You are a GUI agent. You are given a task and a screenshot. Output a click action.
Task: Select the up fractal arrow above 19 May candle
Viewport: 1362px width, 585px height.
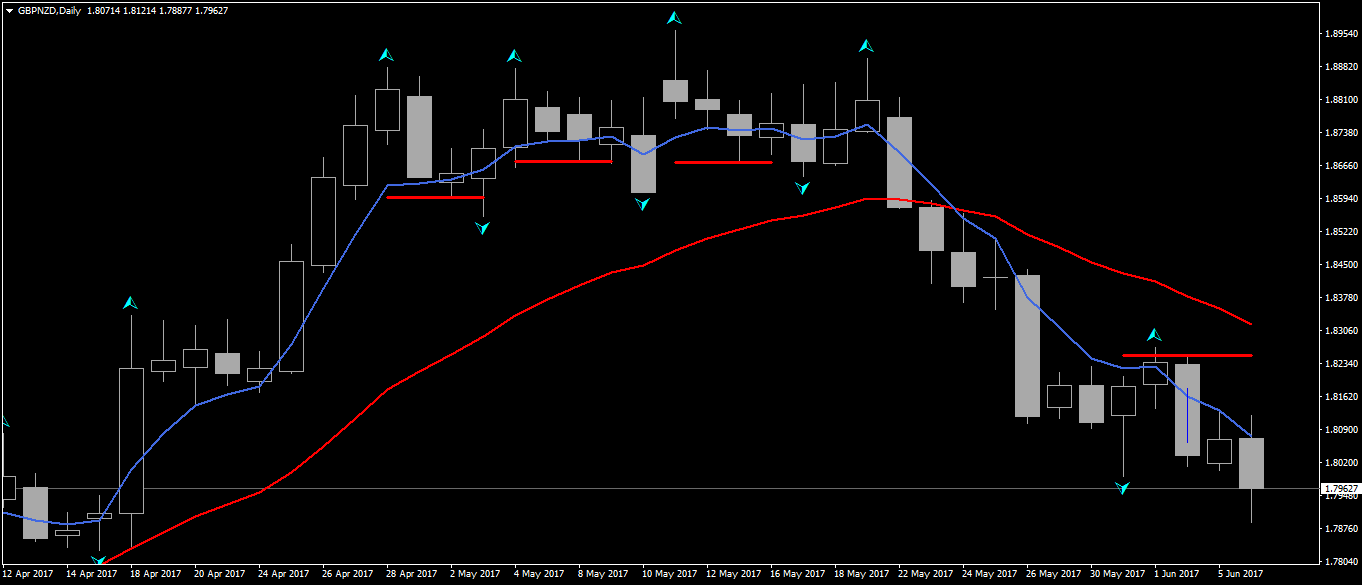pos(866,46)
